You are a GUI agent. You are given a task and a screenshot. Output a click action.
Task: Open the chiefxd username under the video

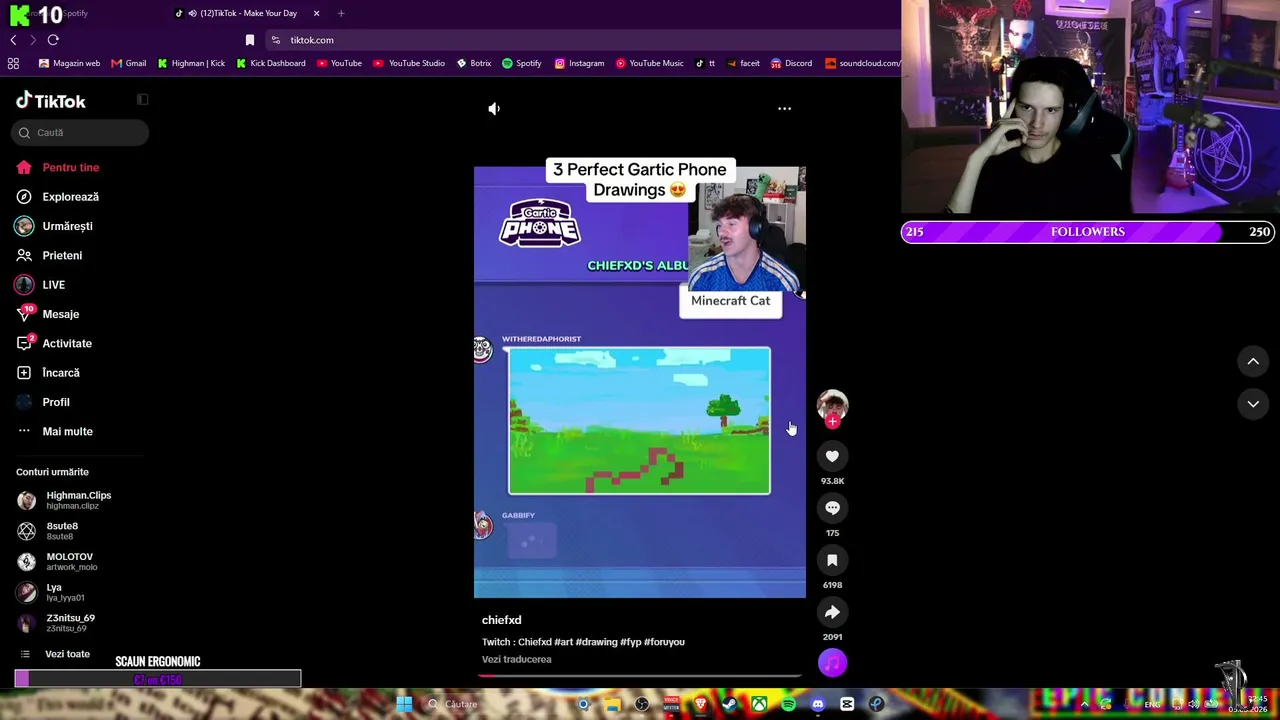[x=502, y=620]
